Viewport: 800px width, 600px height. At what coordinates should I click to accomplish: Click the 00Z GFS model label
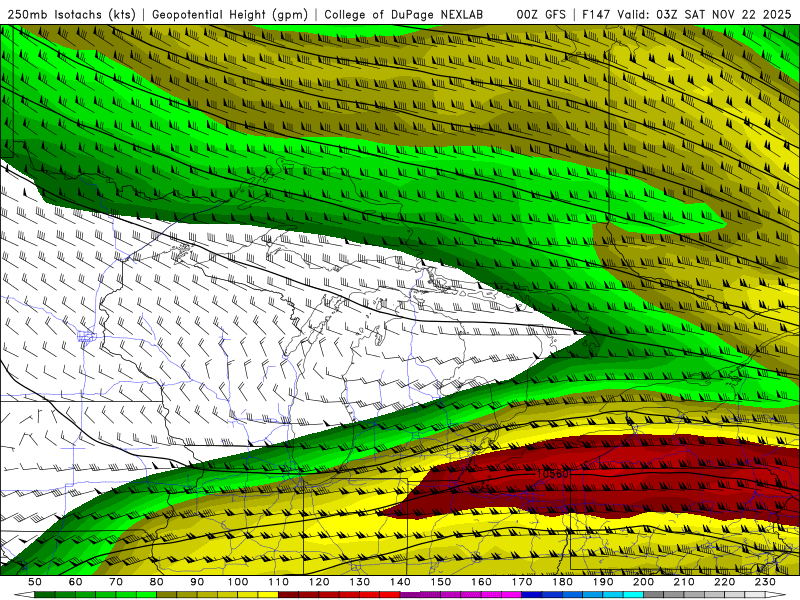[x=542, y=14]
